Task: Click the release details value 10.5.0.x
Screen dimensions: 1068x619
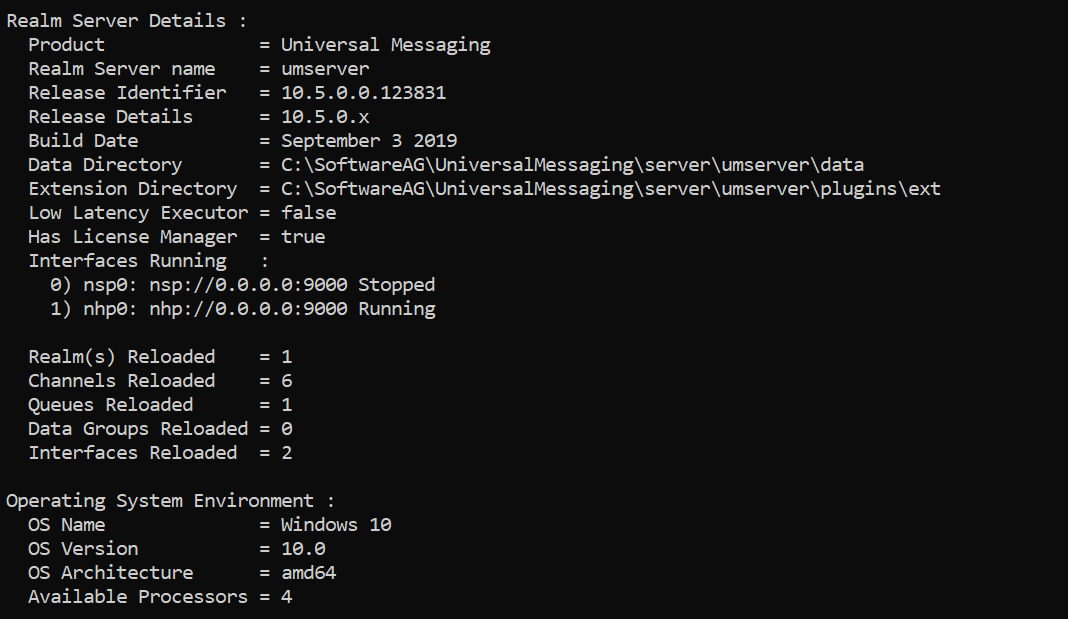Action: point(325,116)
